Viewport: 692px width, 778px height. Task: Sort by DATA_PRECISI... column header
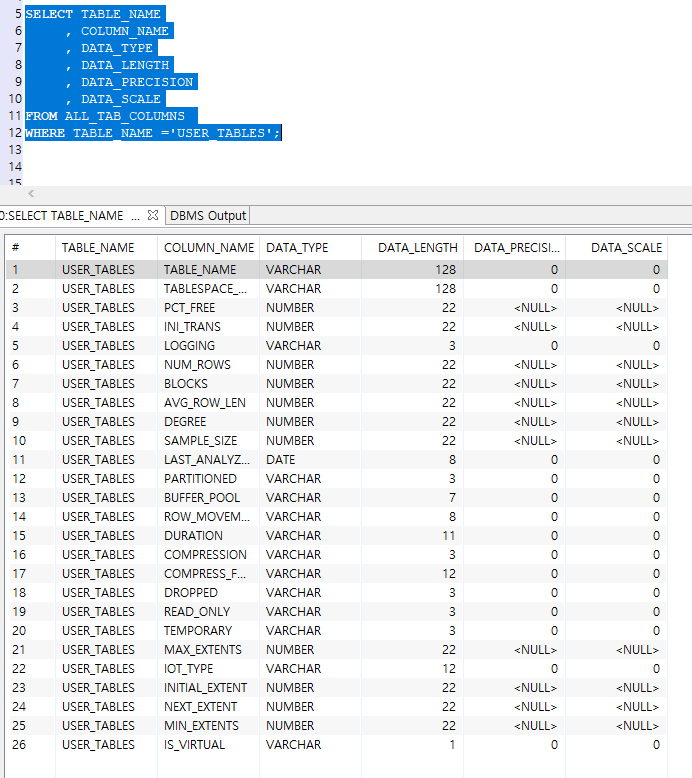click(x=517, y=248)
